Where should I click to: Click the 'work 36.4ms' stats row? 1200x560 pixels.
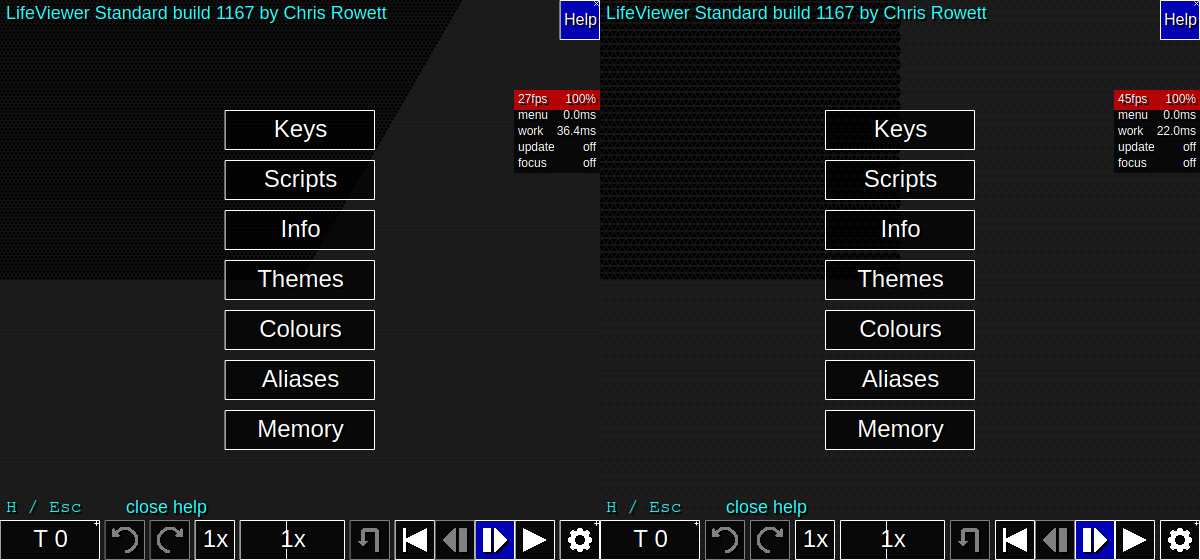pyautogui.click(x=557, y=131)
